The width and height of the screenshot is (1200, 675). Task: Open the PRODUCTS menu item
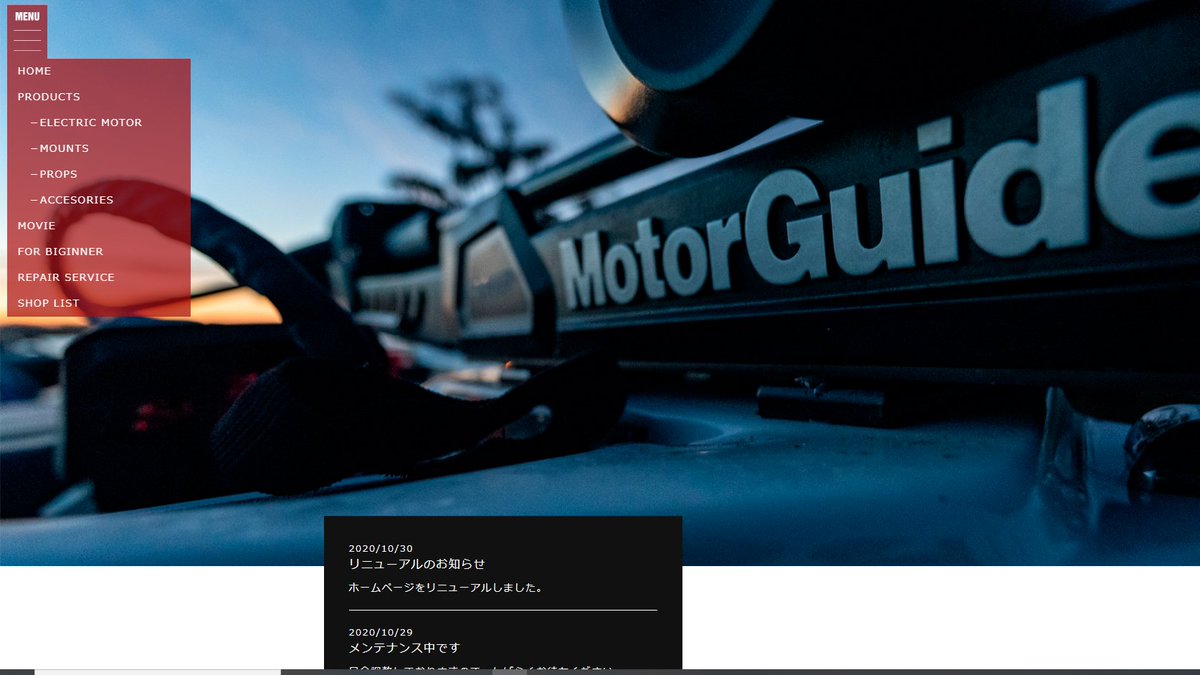pyautogui.click(x=49, y=97)
